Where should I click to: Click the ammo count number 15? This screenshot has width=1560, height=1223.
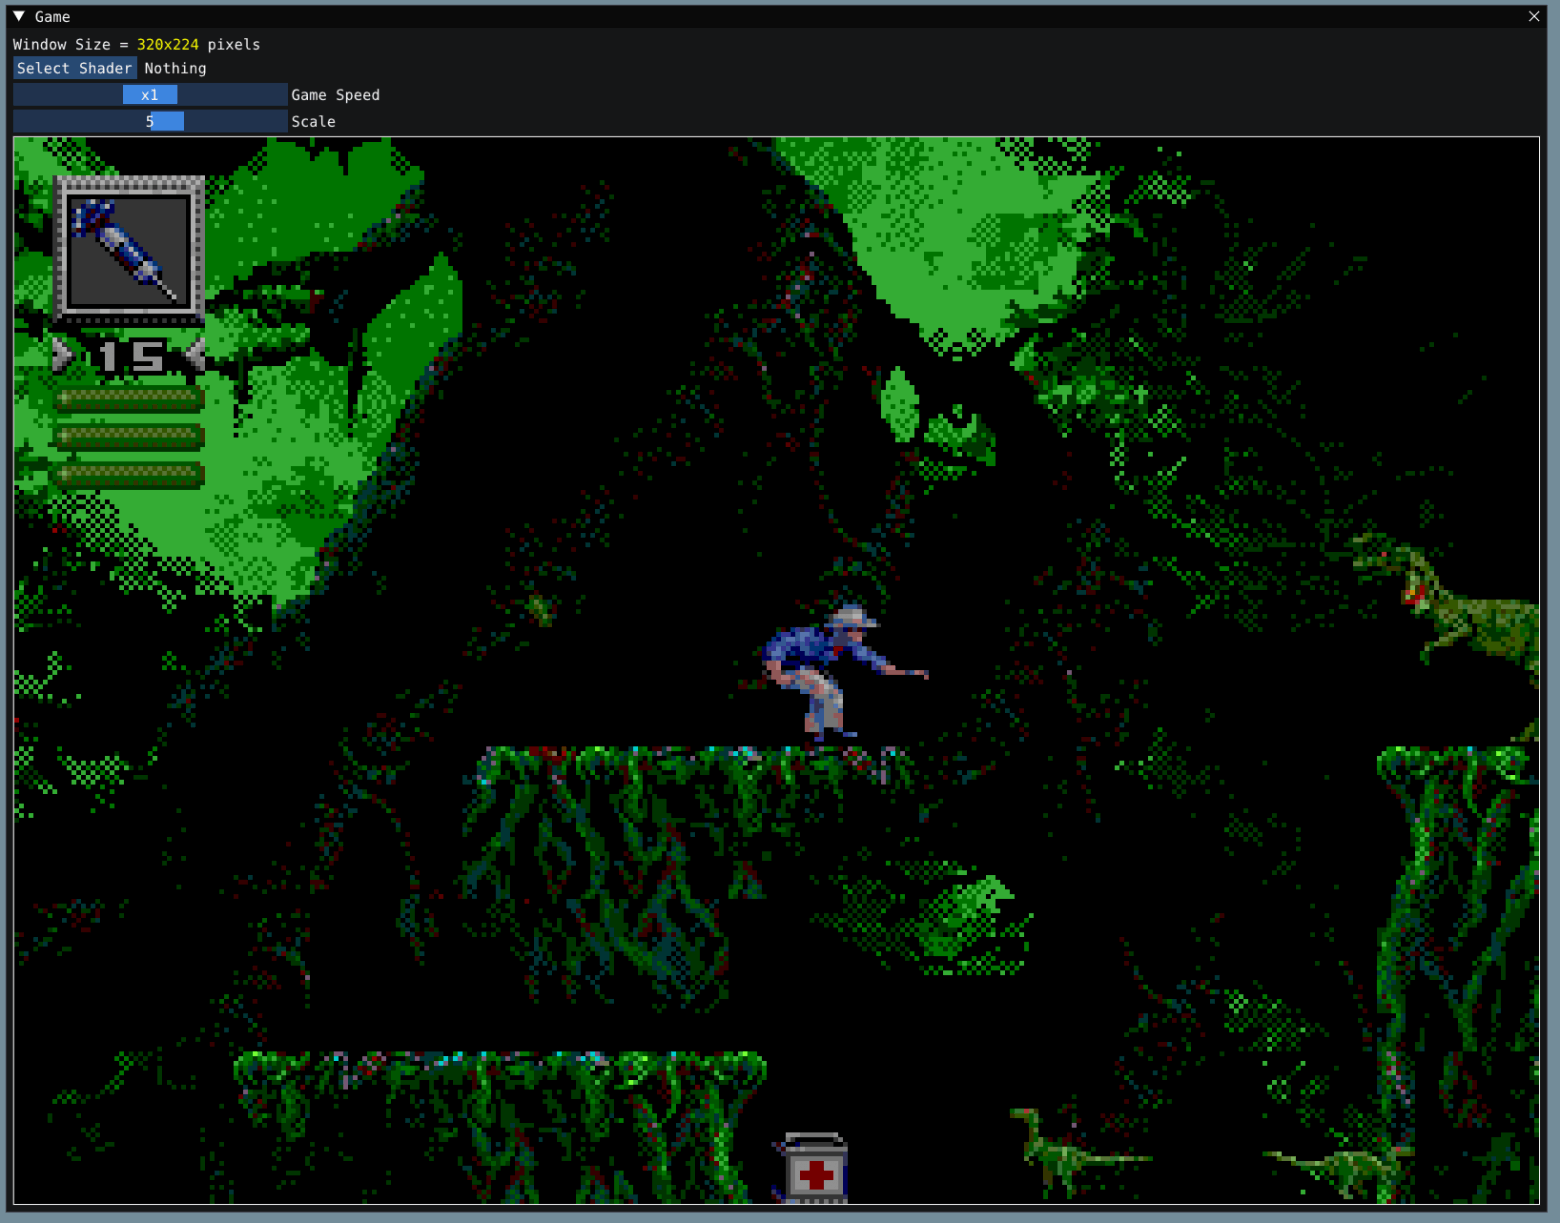130,353
